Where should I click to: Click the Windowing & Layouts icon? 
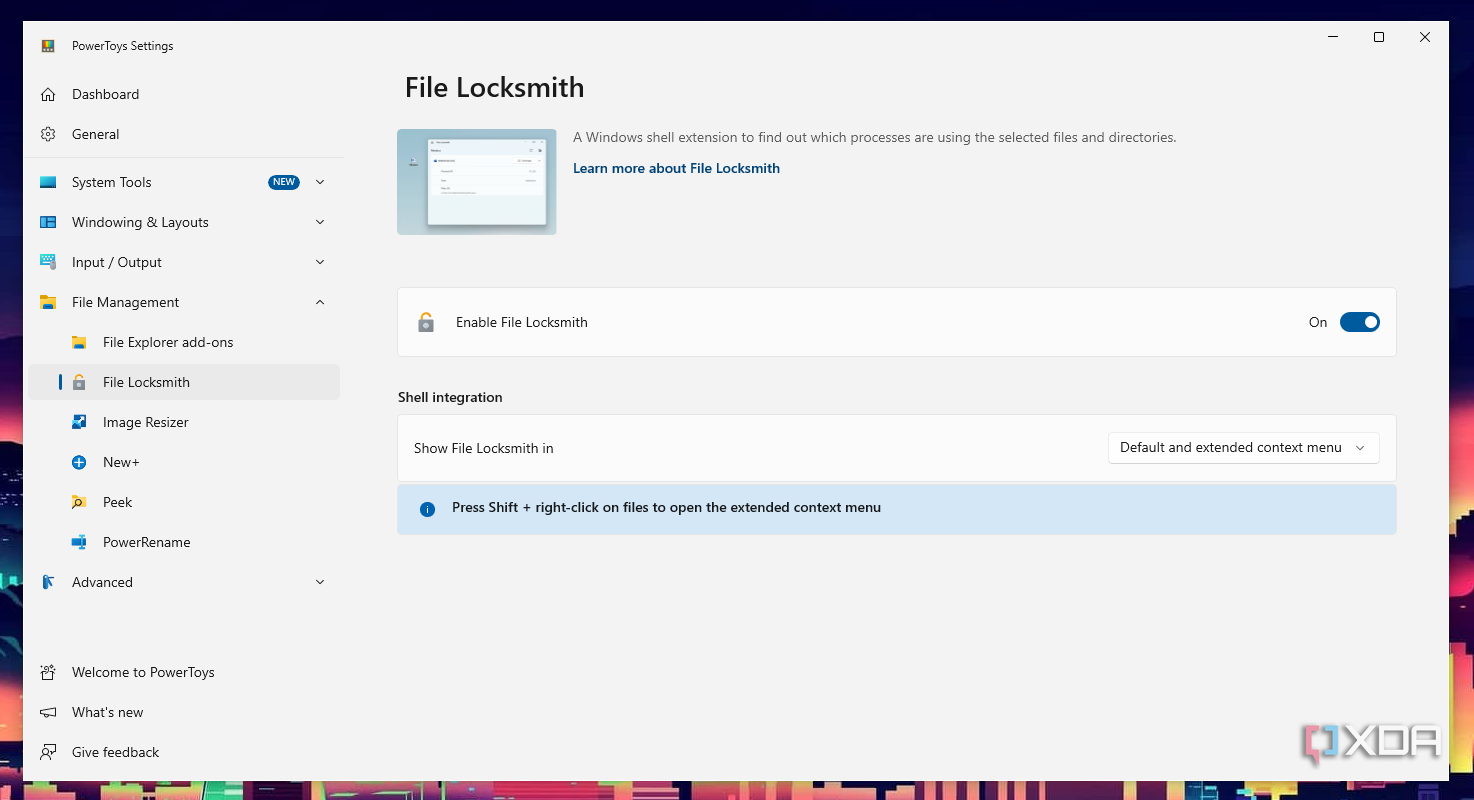click(48, 222)
